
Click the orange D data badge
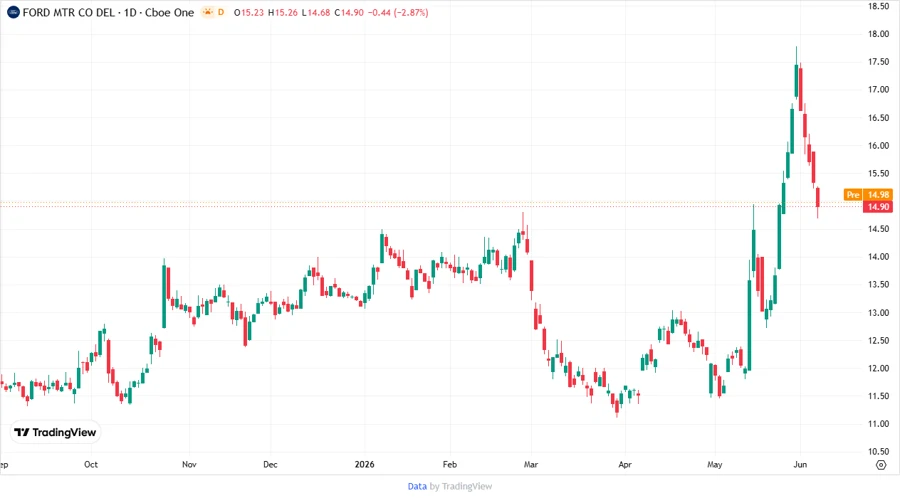[x=221, y=12]
